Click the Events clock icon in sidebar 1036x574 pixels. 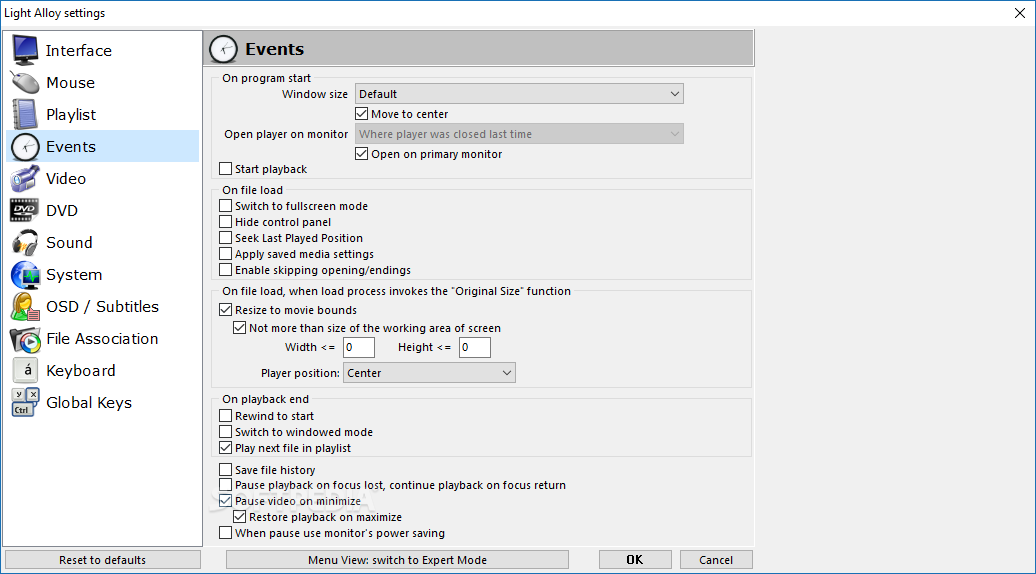pyautogui.click(x=25, y=147)
